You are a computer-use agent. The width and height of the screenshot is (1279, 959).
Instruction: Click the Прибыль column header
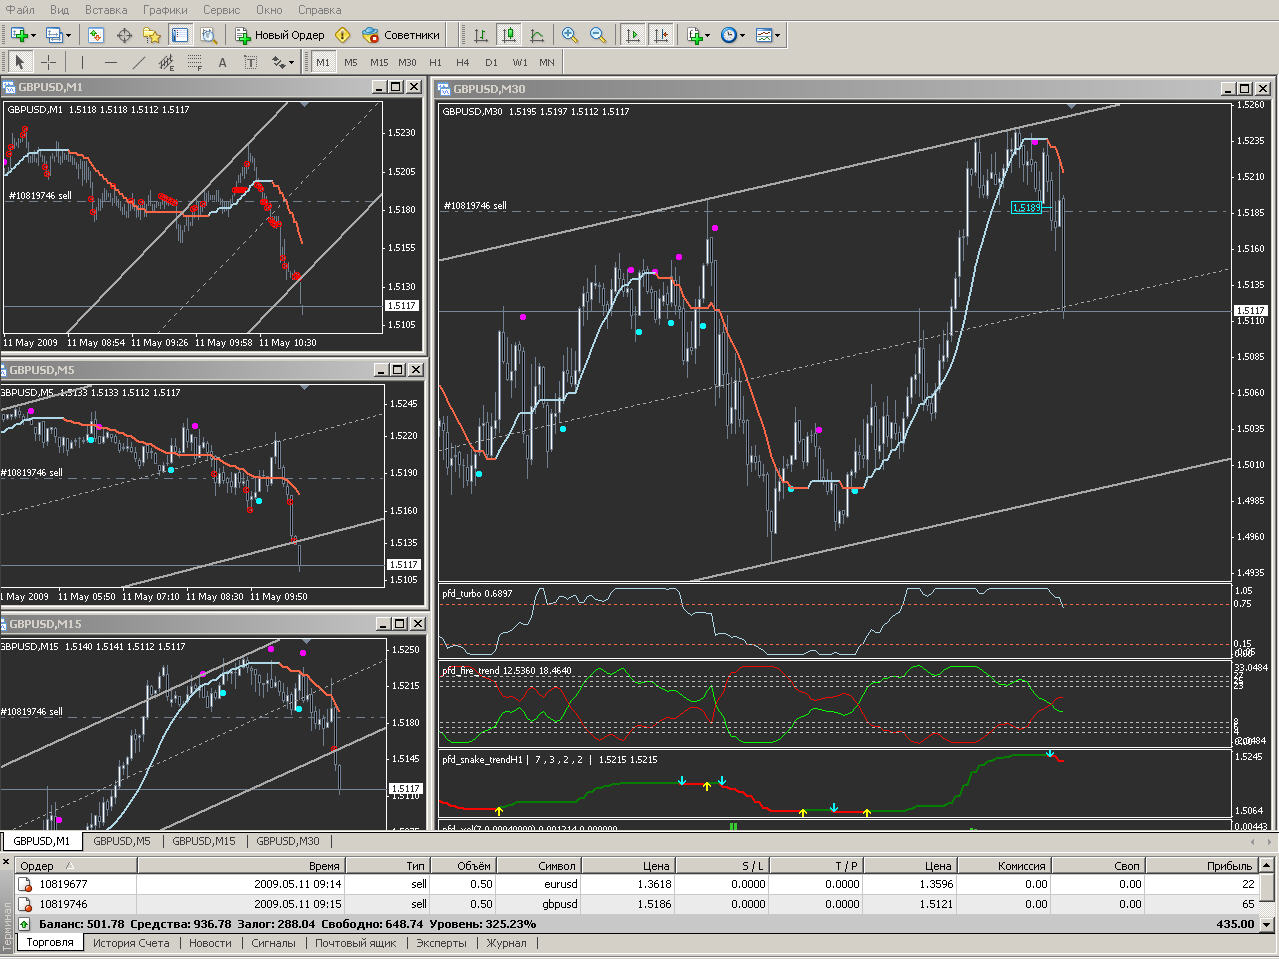[1200, 866]
